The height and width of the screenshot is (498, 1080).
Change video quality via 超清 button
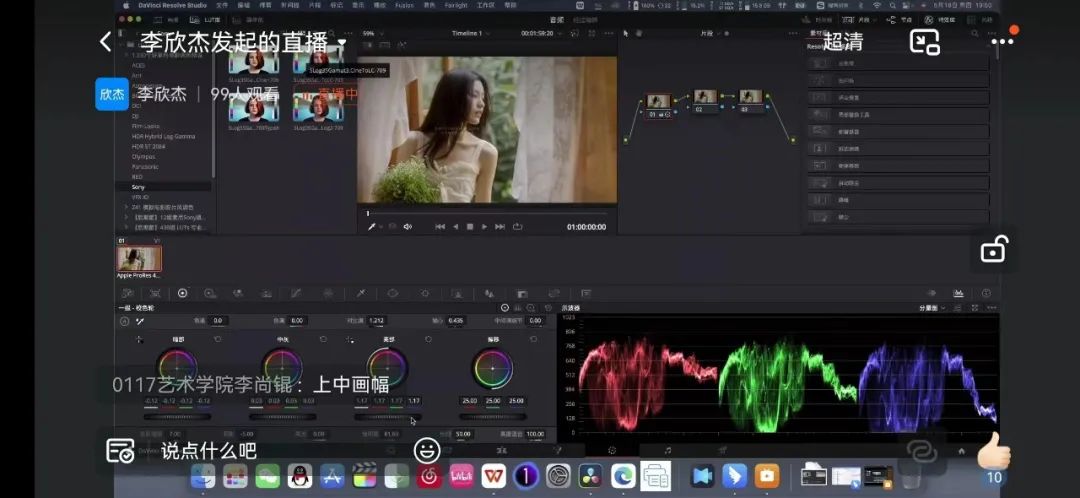[x=843, y=42]
